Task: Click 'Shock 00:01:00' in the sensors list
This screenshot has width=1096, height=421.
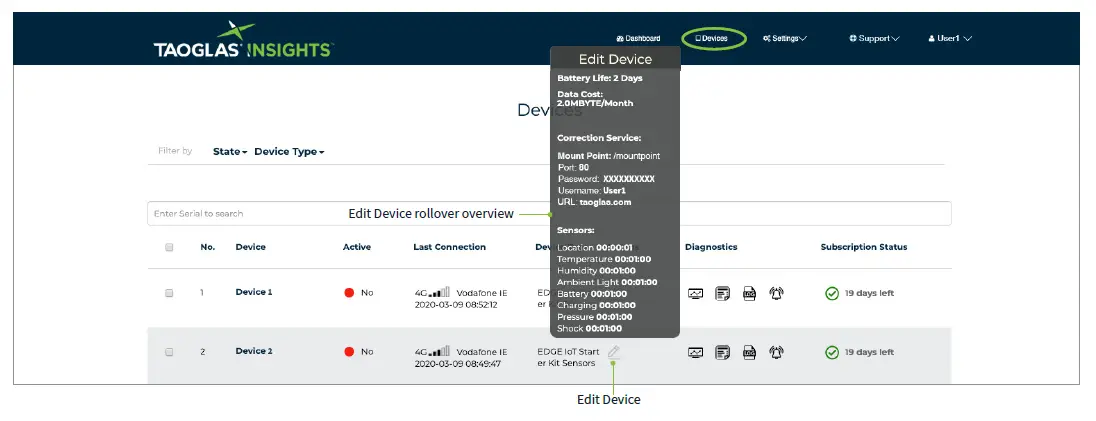Action: tap(589, 329)
